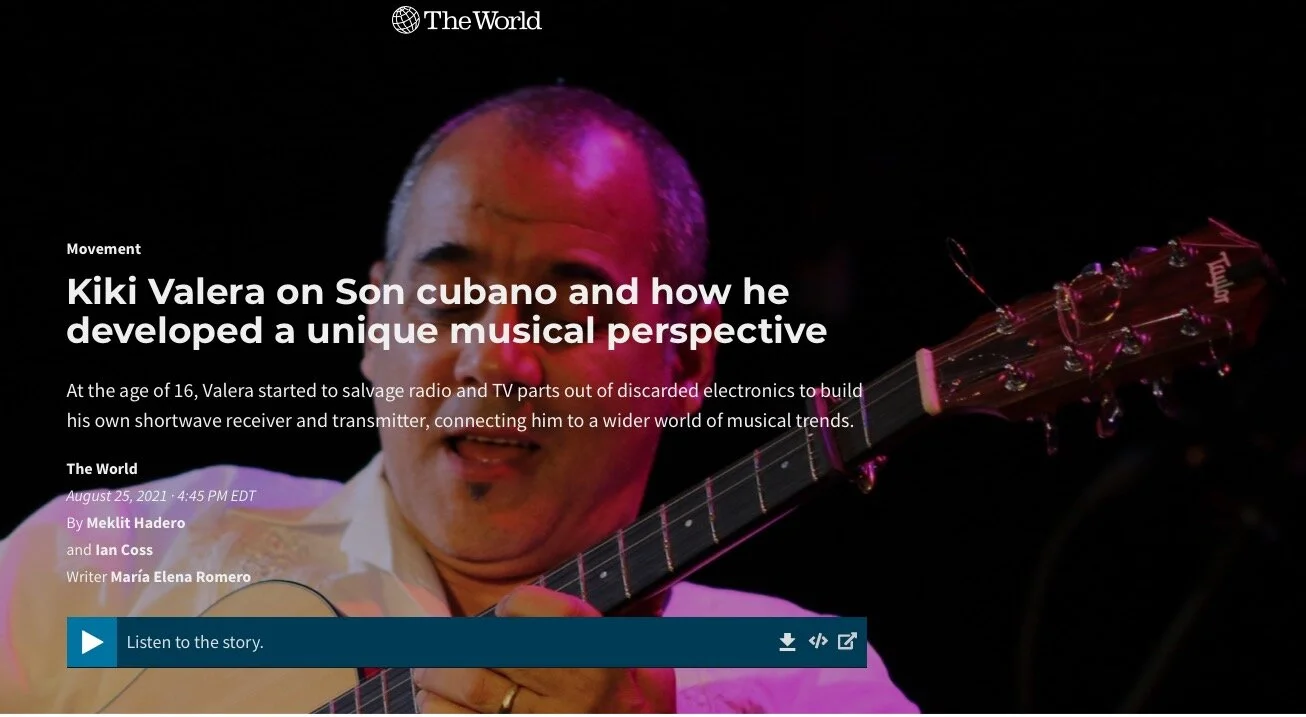Click the August 25, 2021 timestamp
1306x717 pixels.
click(162, 496)
